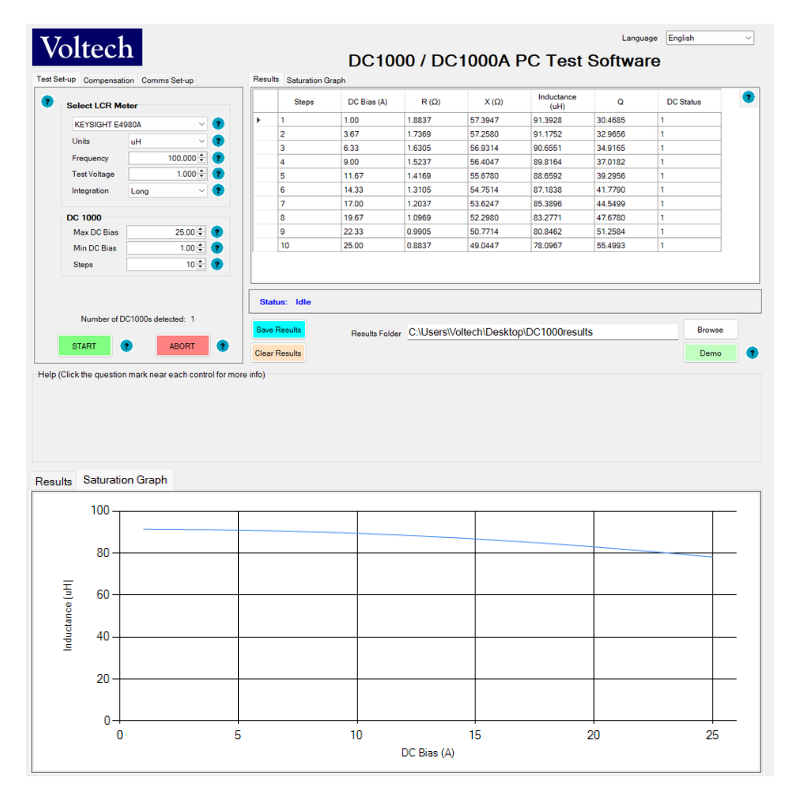Open the Language dropdown showing English
The width and height of the screenshot is (800, 800).
710,37
